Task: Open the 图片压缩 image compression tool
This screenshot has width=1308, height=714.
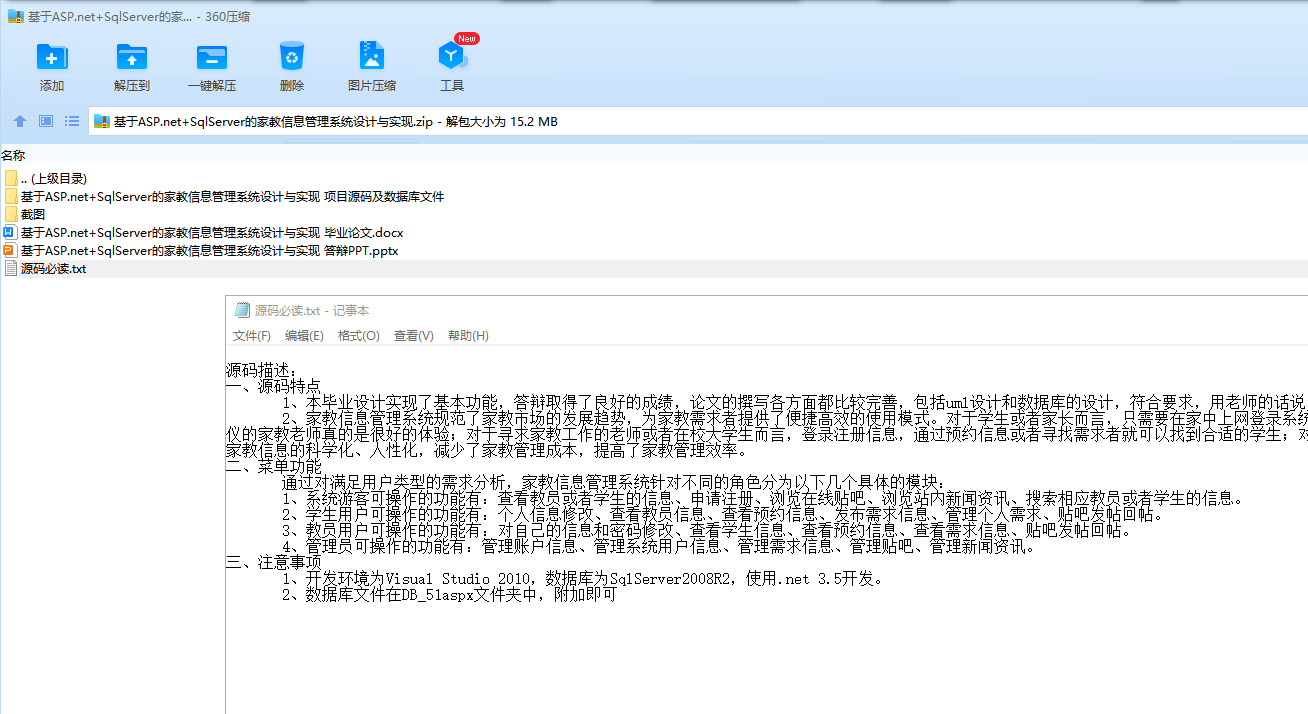Action: tap(372, 56)
